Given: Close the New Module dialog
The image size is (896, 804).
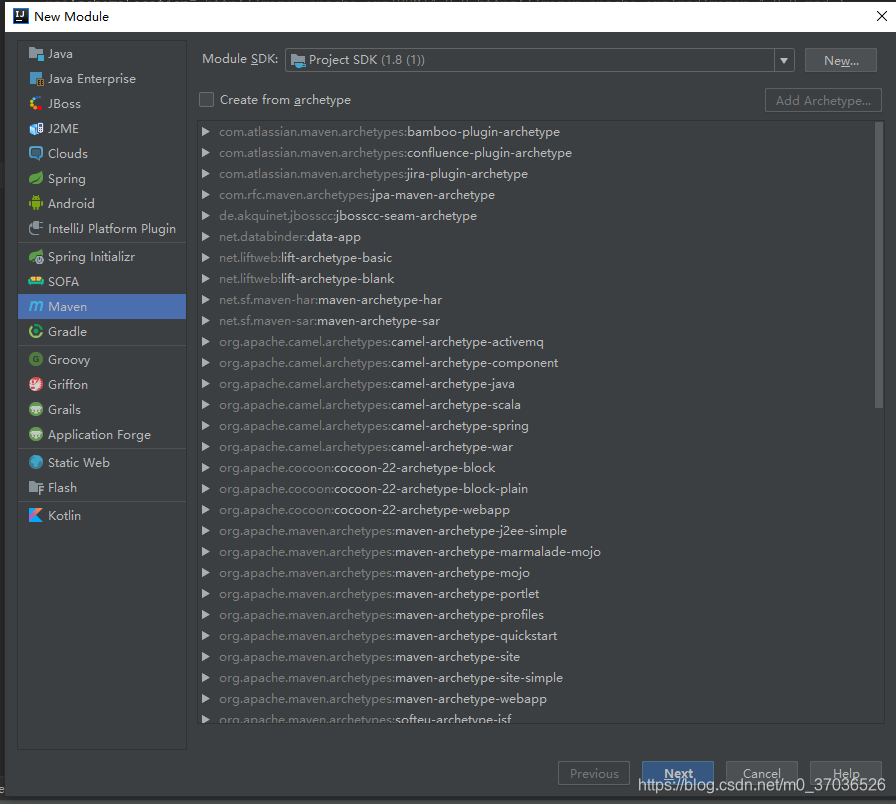Looking at the screenshot, I should [882, 16].
